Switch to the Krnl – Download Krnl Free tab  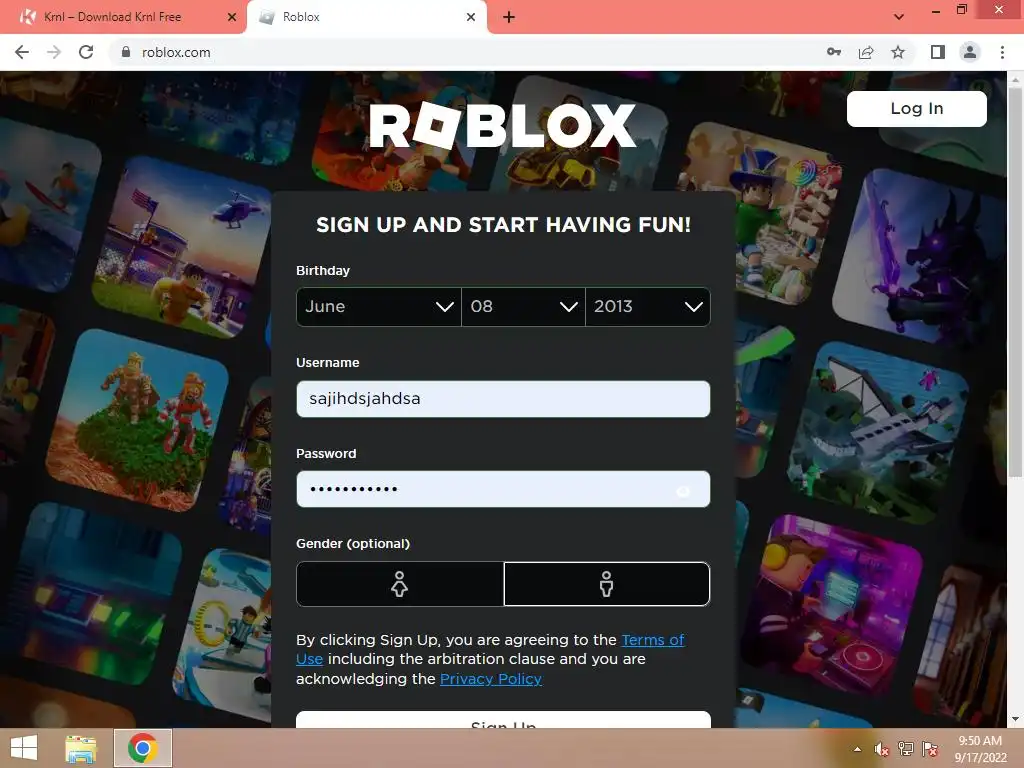click(123, 17)
